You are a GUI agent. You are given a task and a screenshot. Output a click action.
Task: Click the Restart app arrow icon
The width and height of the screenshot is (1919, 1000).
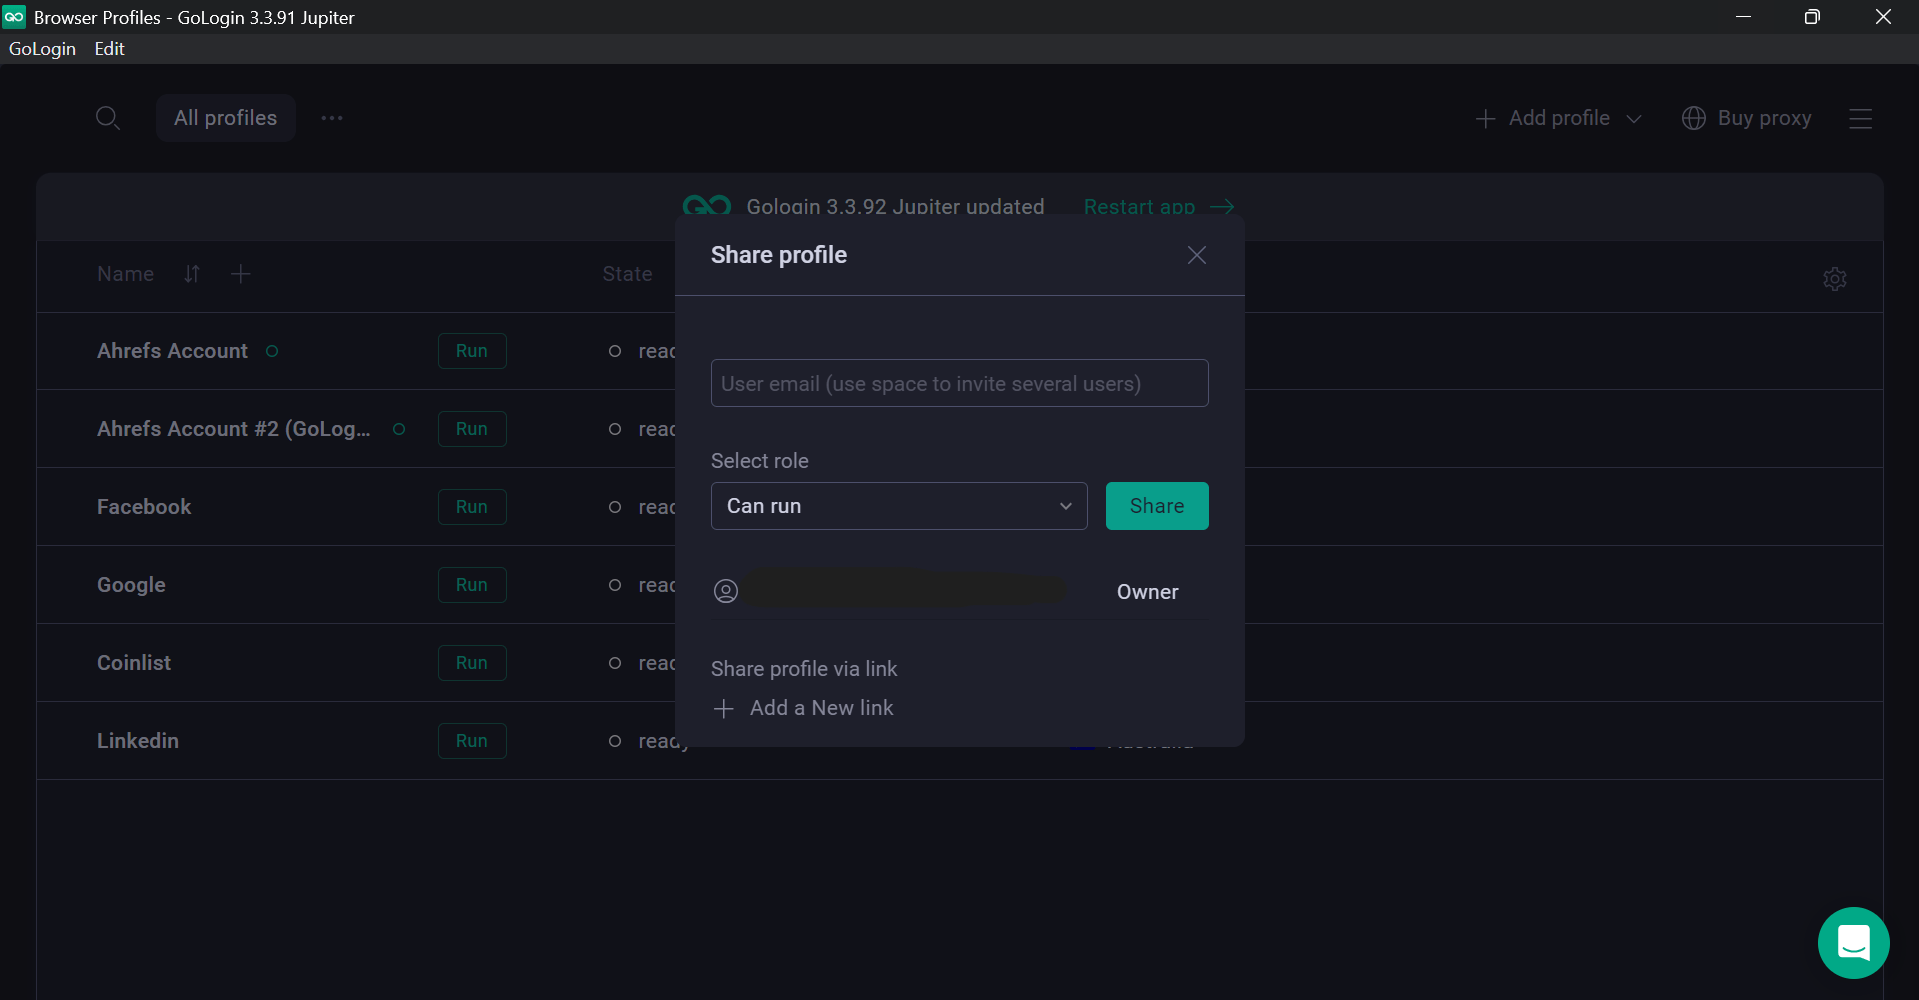point(1222,207)
